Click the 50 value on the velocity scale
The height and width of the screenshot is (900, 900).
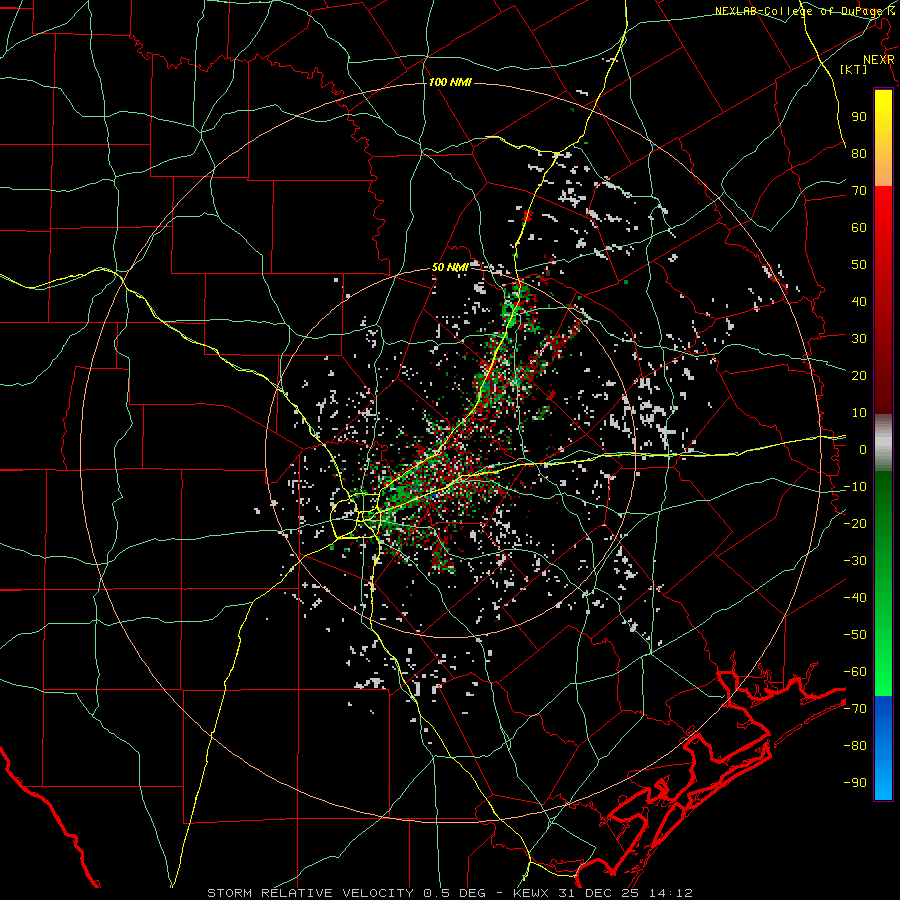pyautogui.click(x=859, y=265)
